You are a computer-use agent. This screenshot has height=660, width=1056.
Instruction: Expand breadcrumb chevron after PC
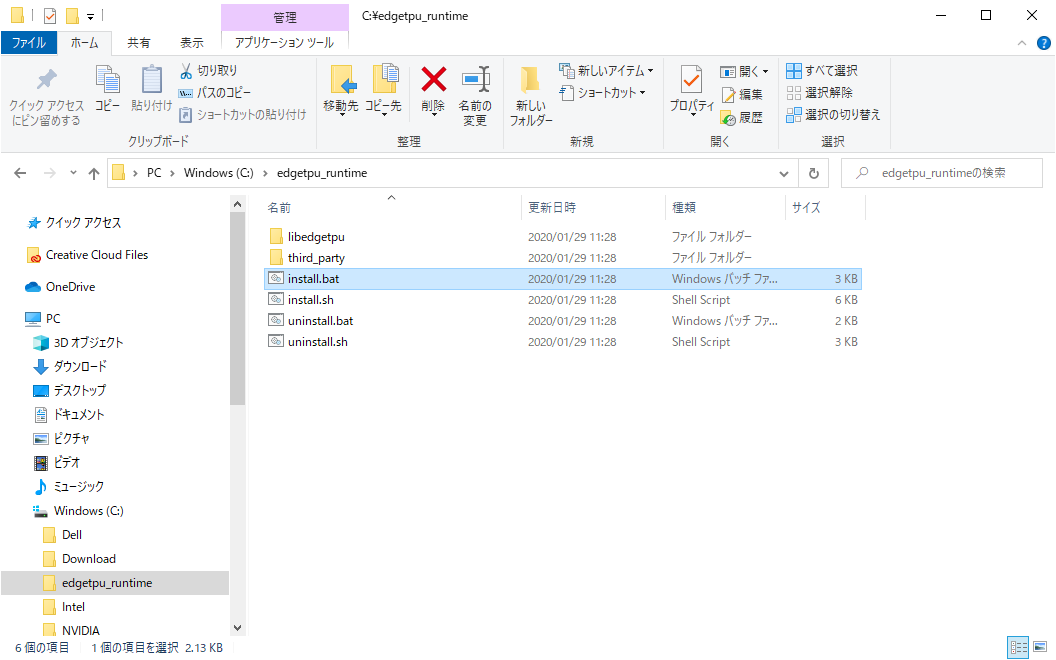click(172, 174)
